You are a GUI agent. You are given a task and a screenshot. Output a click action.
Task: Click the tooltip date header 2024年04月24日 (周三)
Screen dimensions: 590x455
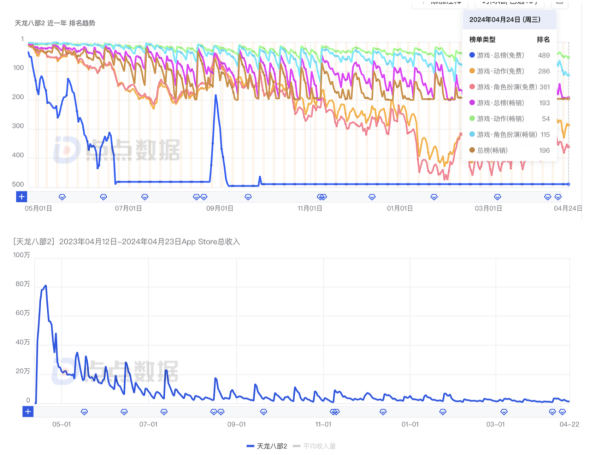(x=505, y=20)
